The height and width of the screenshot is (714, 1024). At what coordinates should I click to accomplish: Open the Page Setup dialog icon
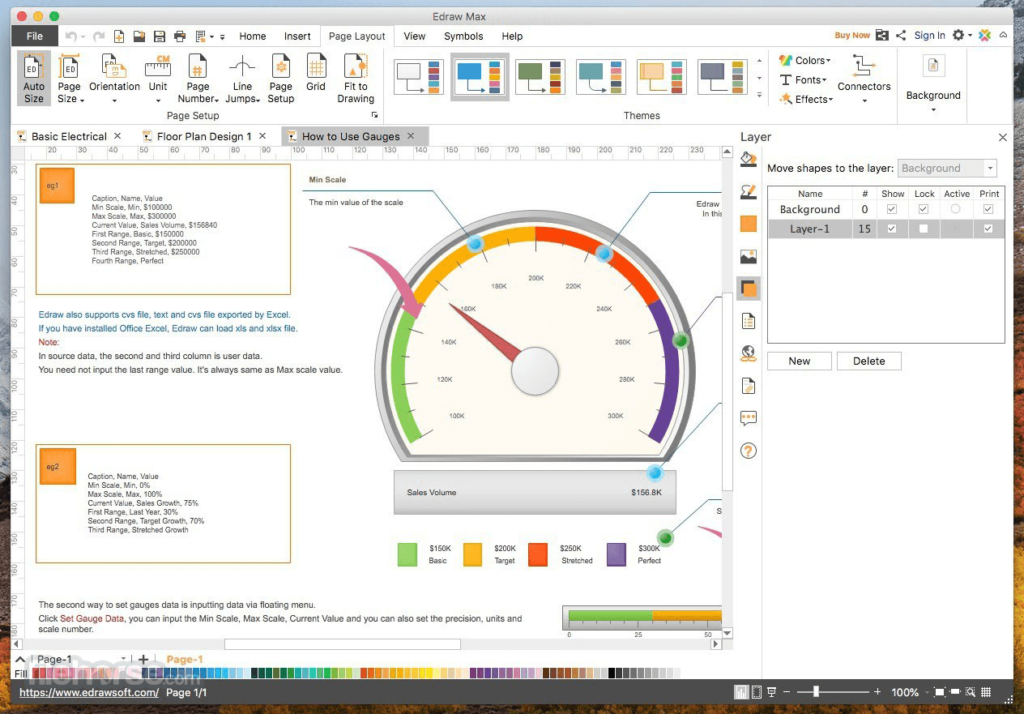pos(281,79)
